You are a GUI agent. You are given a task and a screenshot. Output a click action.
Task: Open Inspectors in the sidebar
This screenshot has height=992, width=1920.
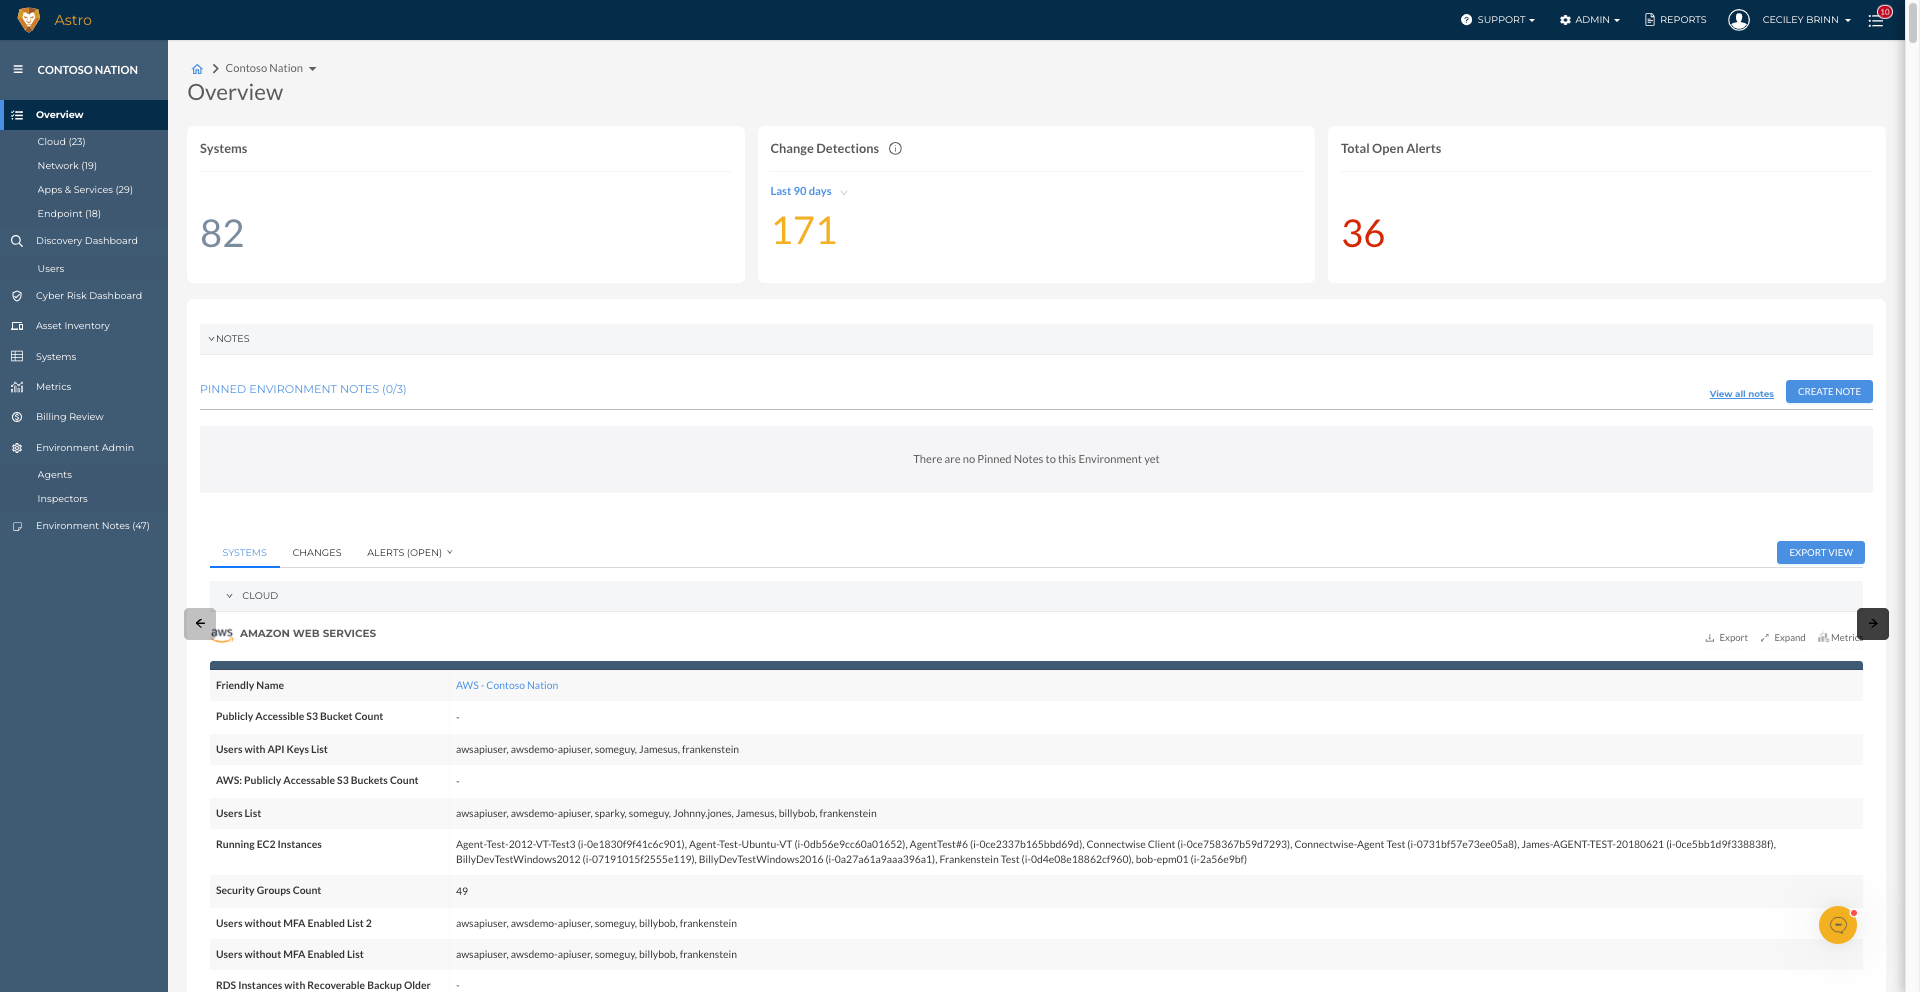[63, 499]
